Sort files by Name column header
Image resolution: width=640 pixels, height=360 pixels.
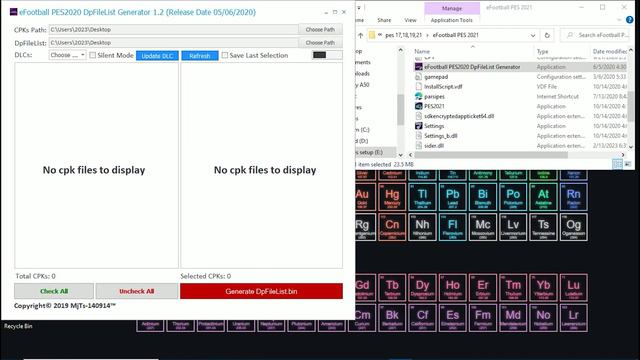click(422, 51)
